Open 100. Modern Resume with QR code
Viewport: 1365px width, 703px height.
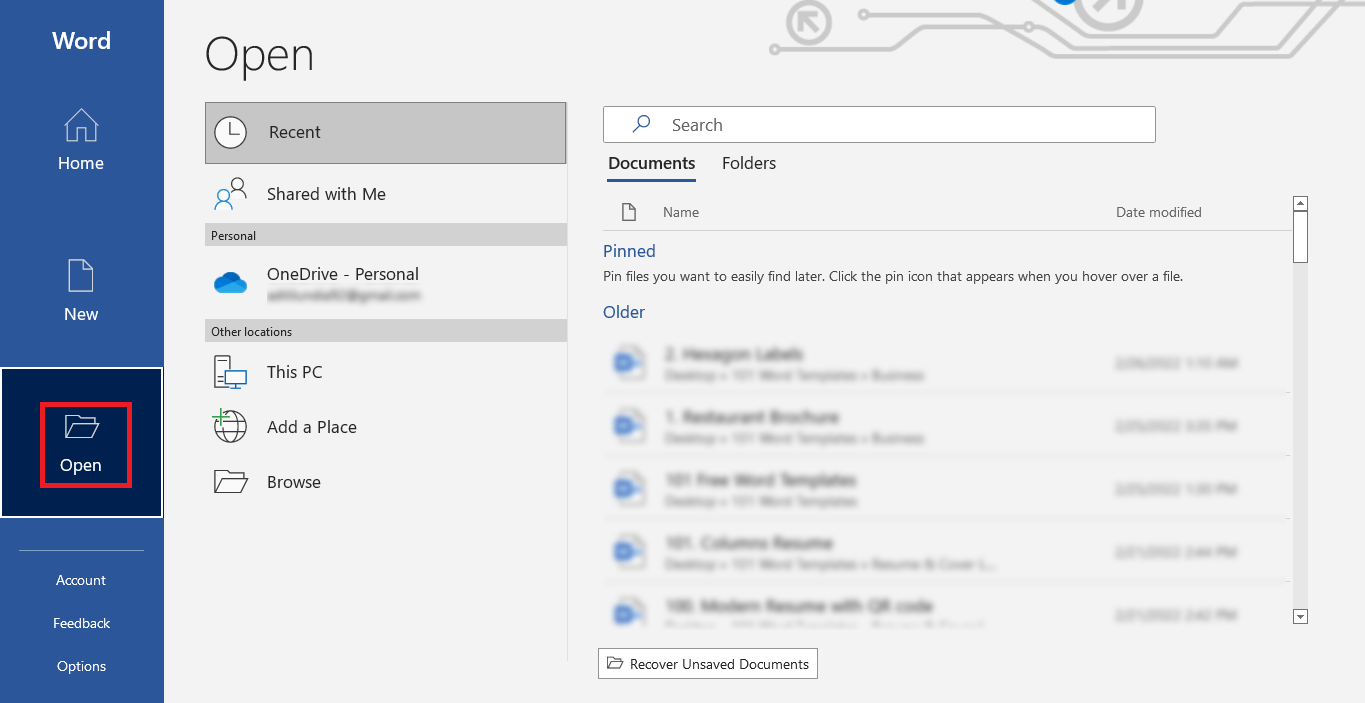pos(946,608)
